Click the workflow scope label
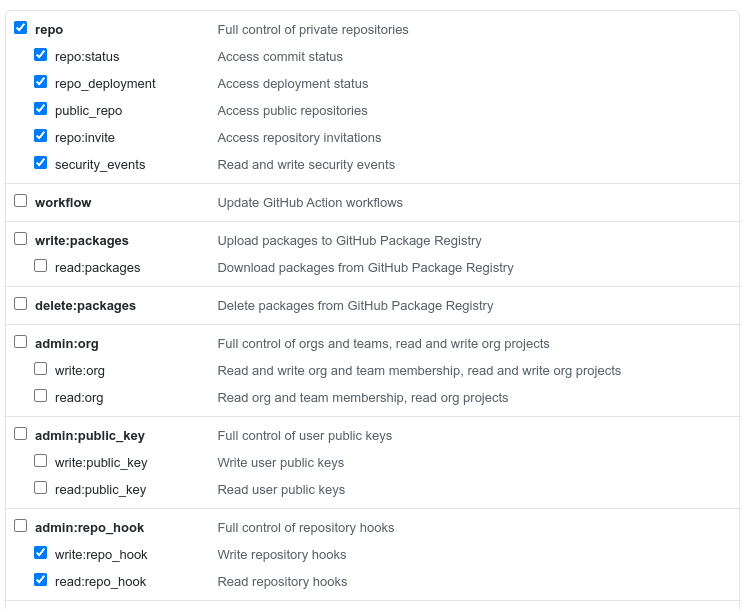750x609 pixels. (63, 203)
